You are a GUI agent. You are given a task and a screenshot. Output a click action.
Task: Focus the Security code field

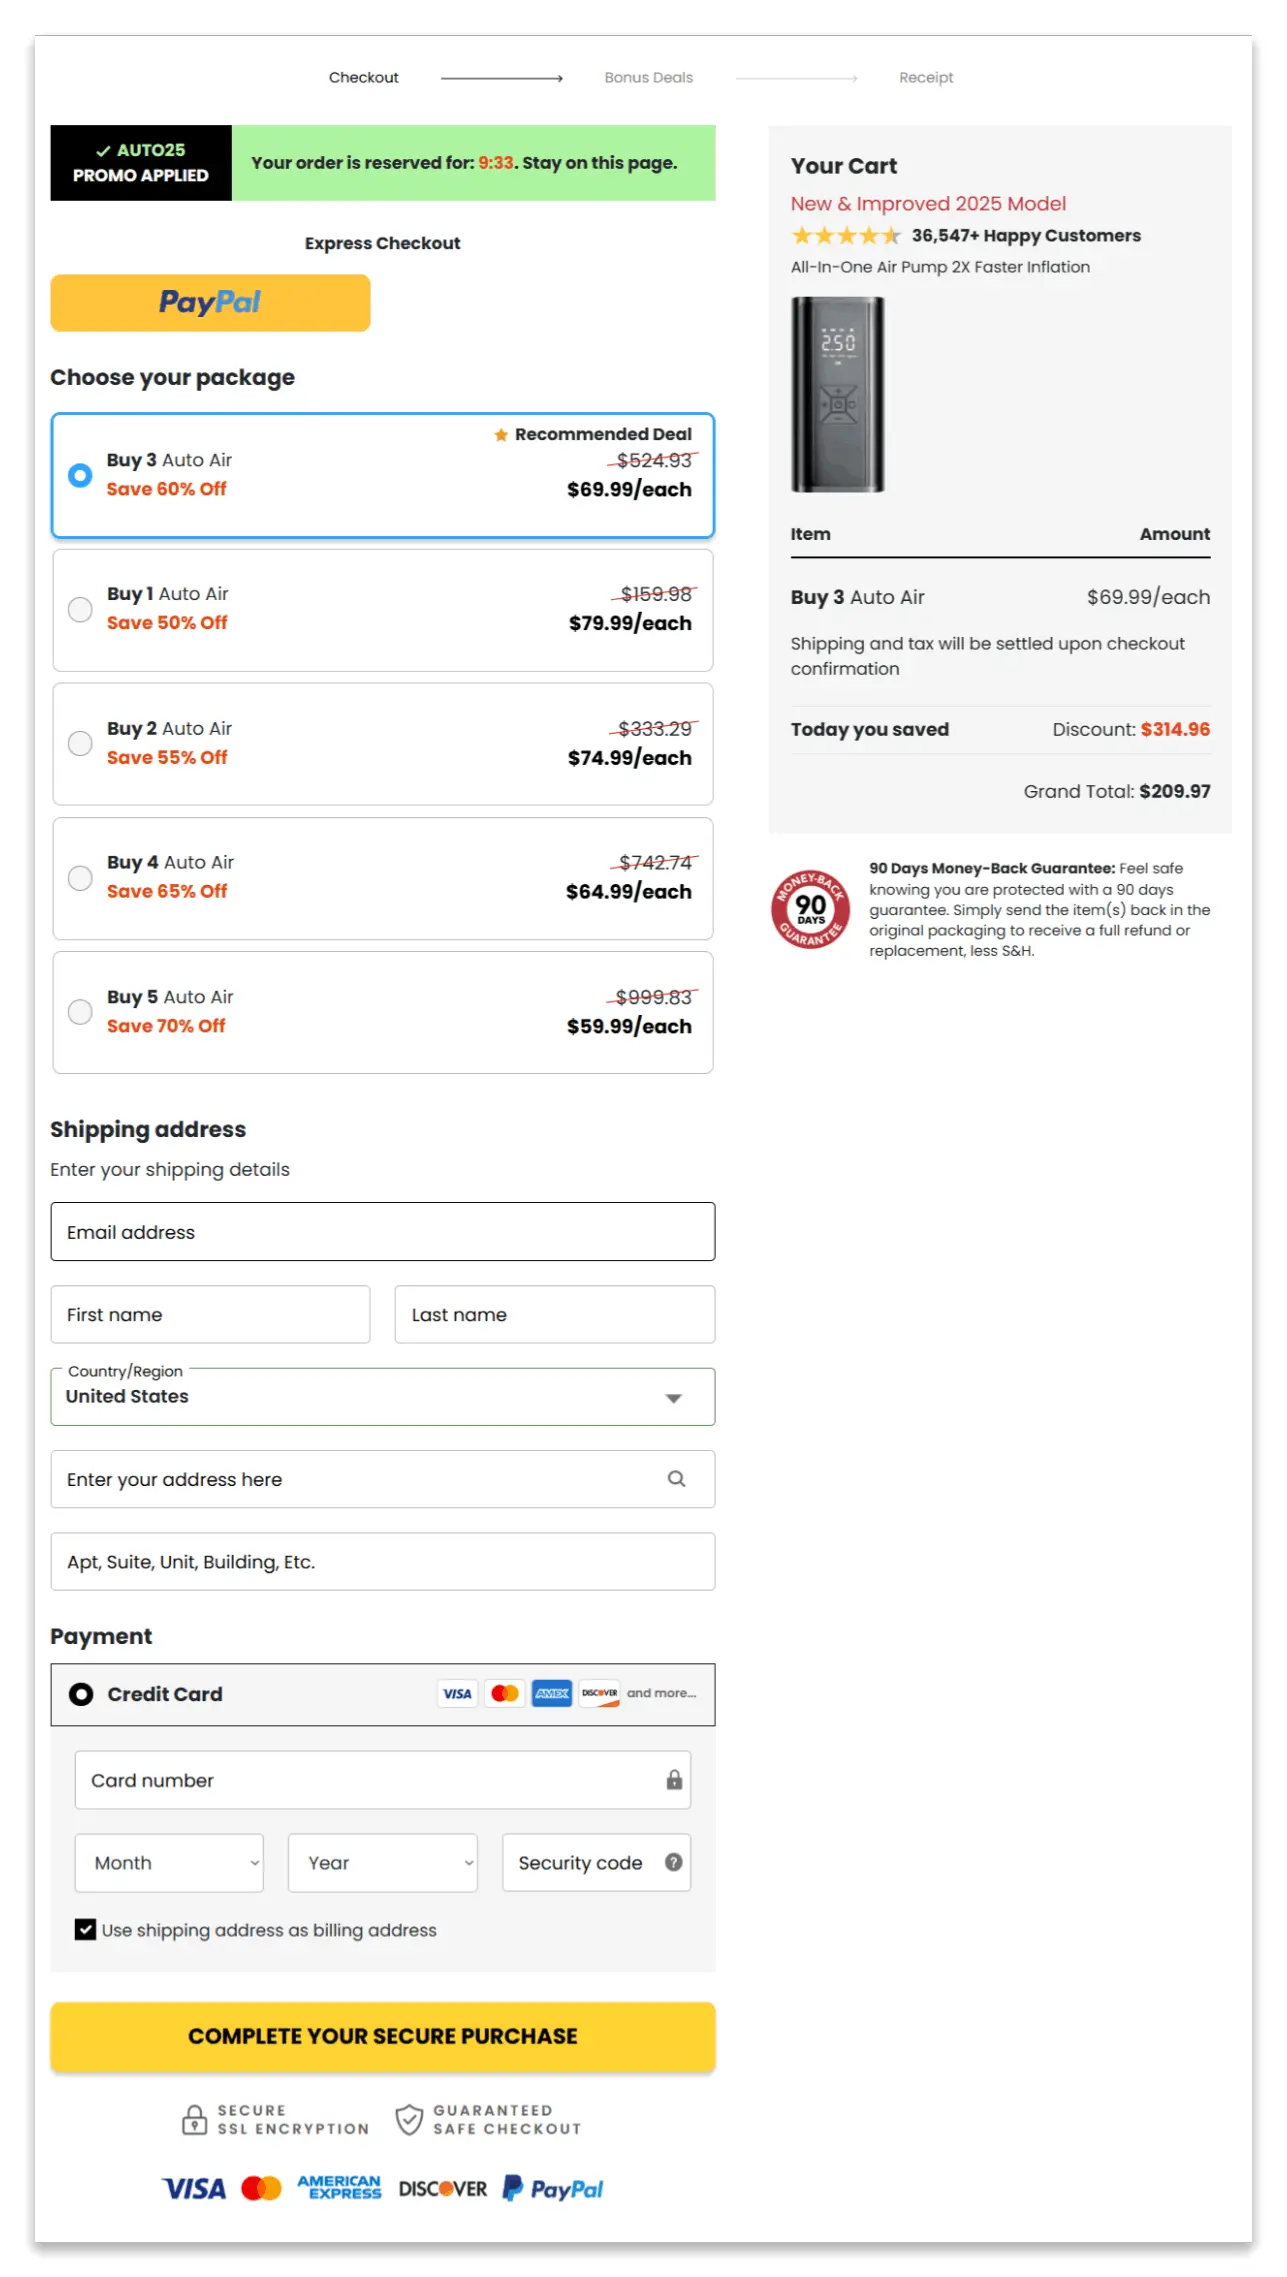pyautogui.click(x=596, y=1862)
